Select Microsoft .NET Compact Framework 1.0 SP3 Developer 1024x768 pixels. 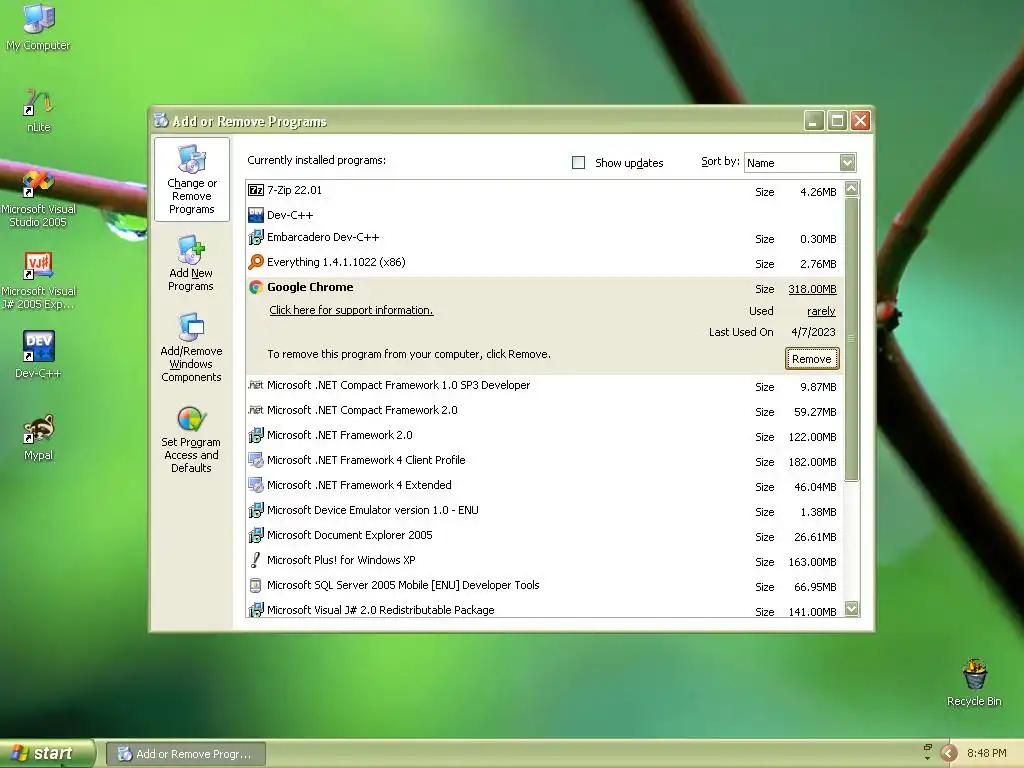545,386
